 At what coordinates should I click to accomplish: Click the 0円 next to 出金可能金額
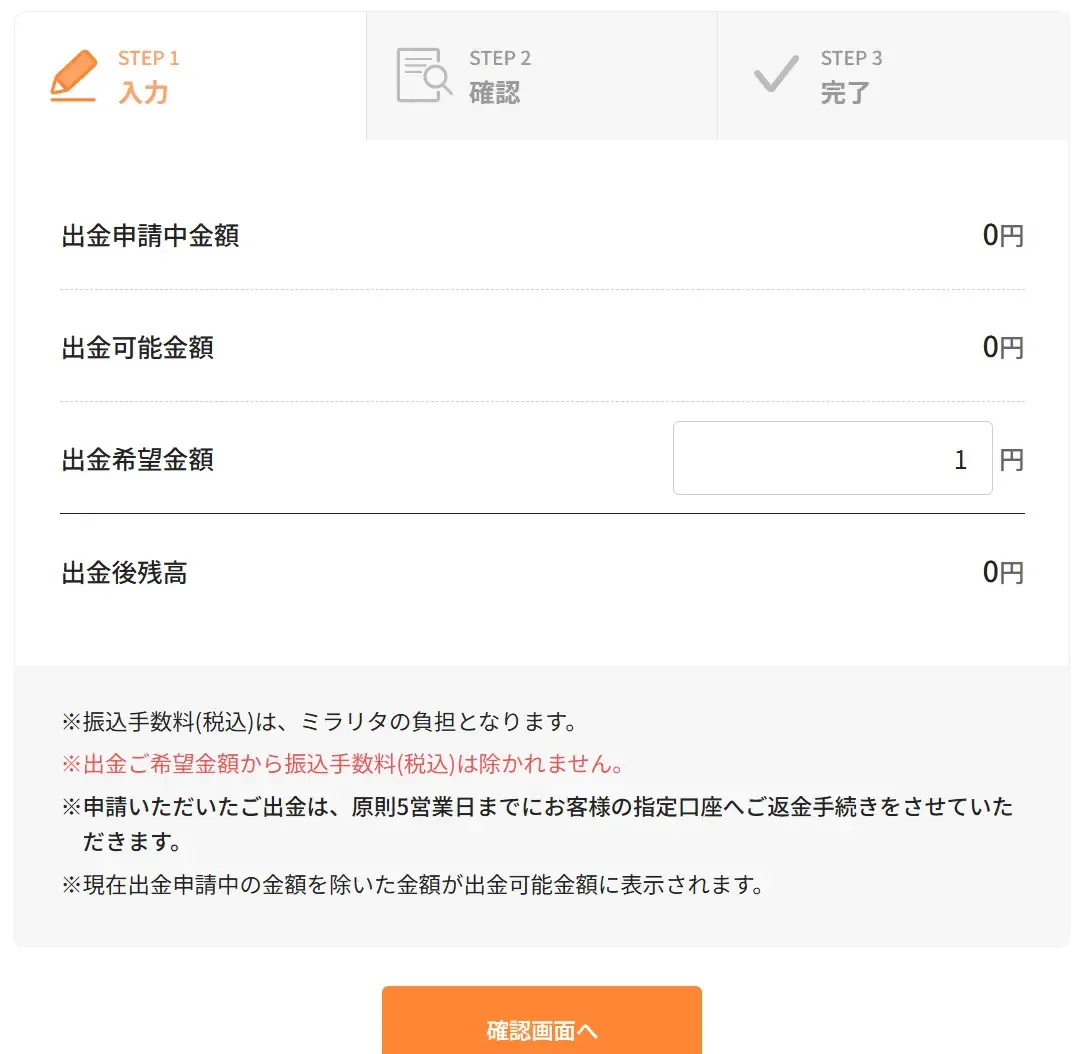coord(1003,347)
